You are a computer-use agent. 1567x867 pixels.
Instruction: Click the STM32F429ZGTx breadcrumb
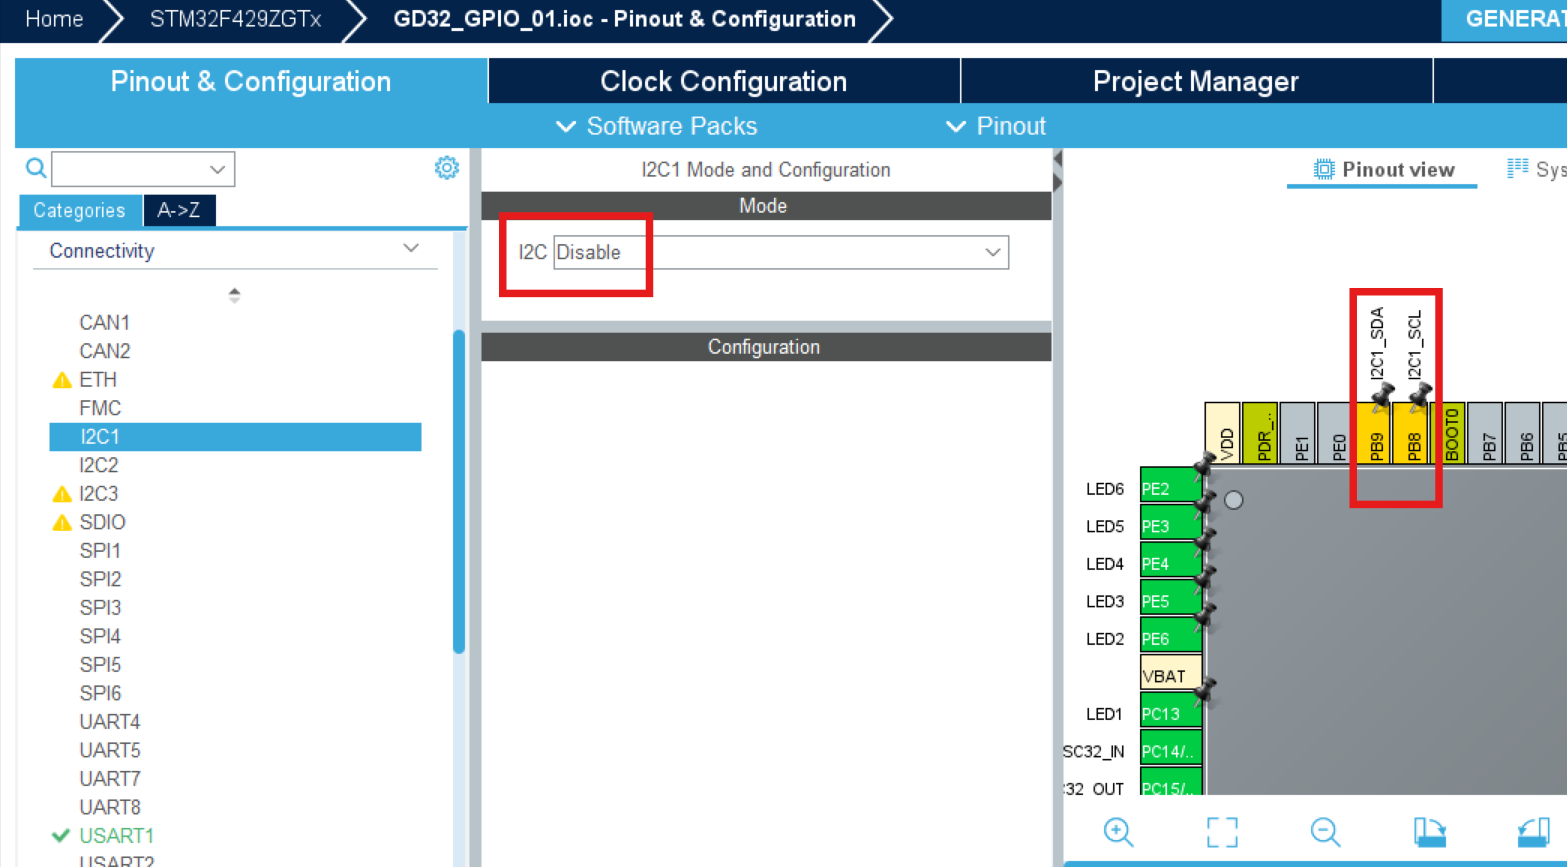(235, 19)
